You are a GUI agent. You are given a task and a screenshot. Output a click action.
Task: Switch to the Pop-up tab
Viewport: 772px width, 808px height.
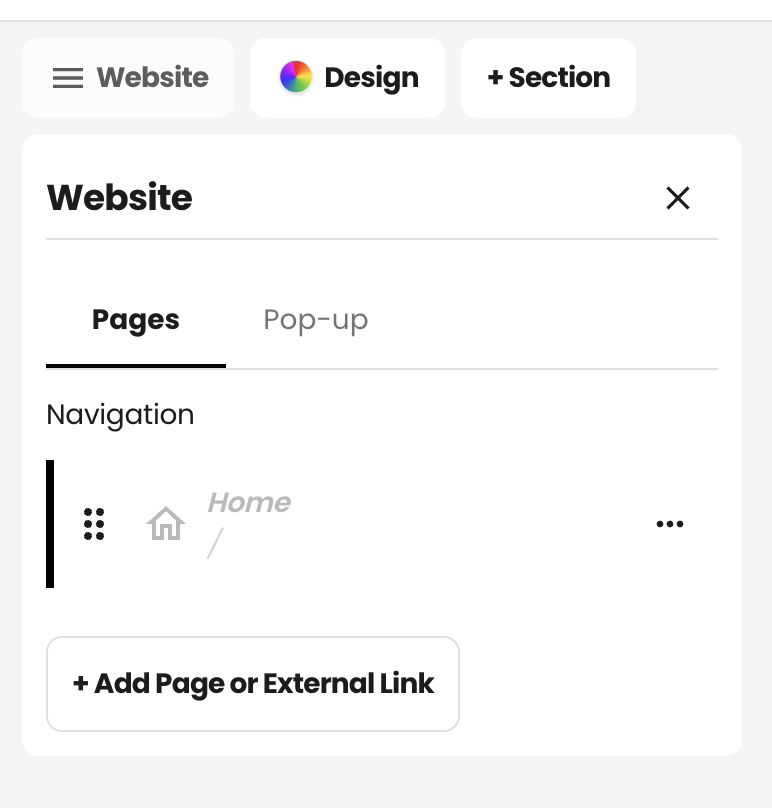coord(316,319)
